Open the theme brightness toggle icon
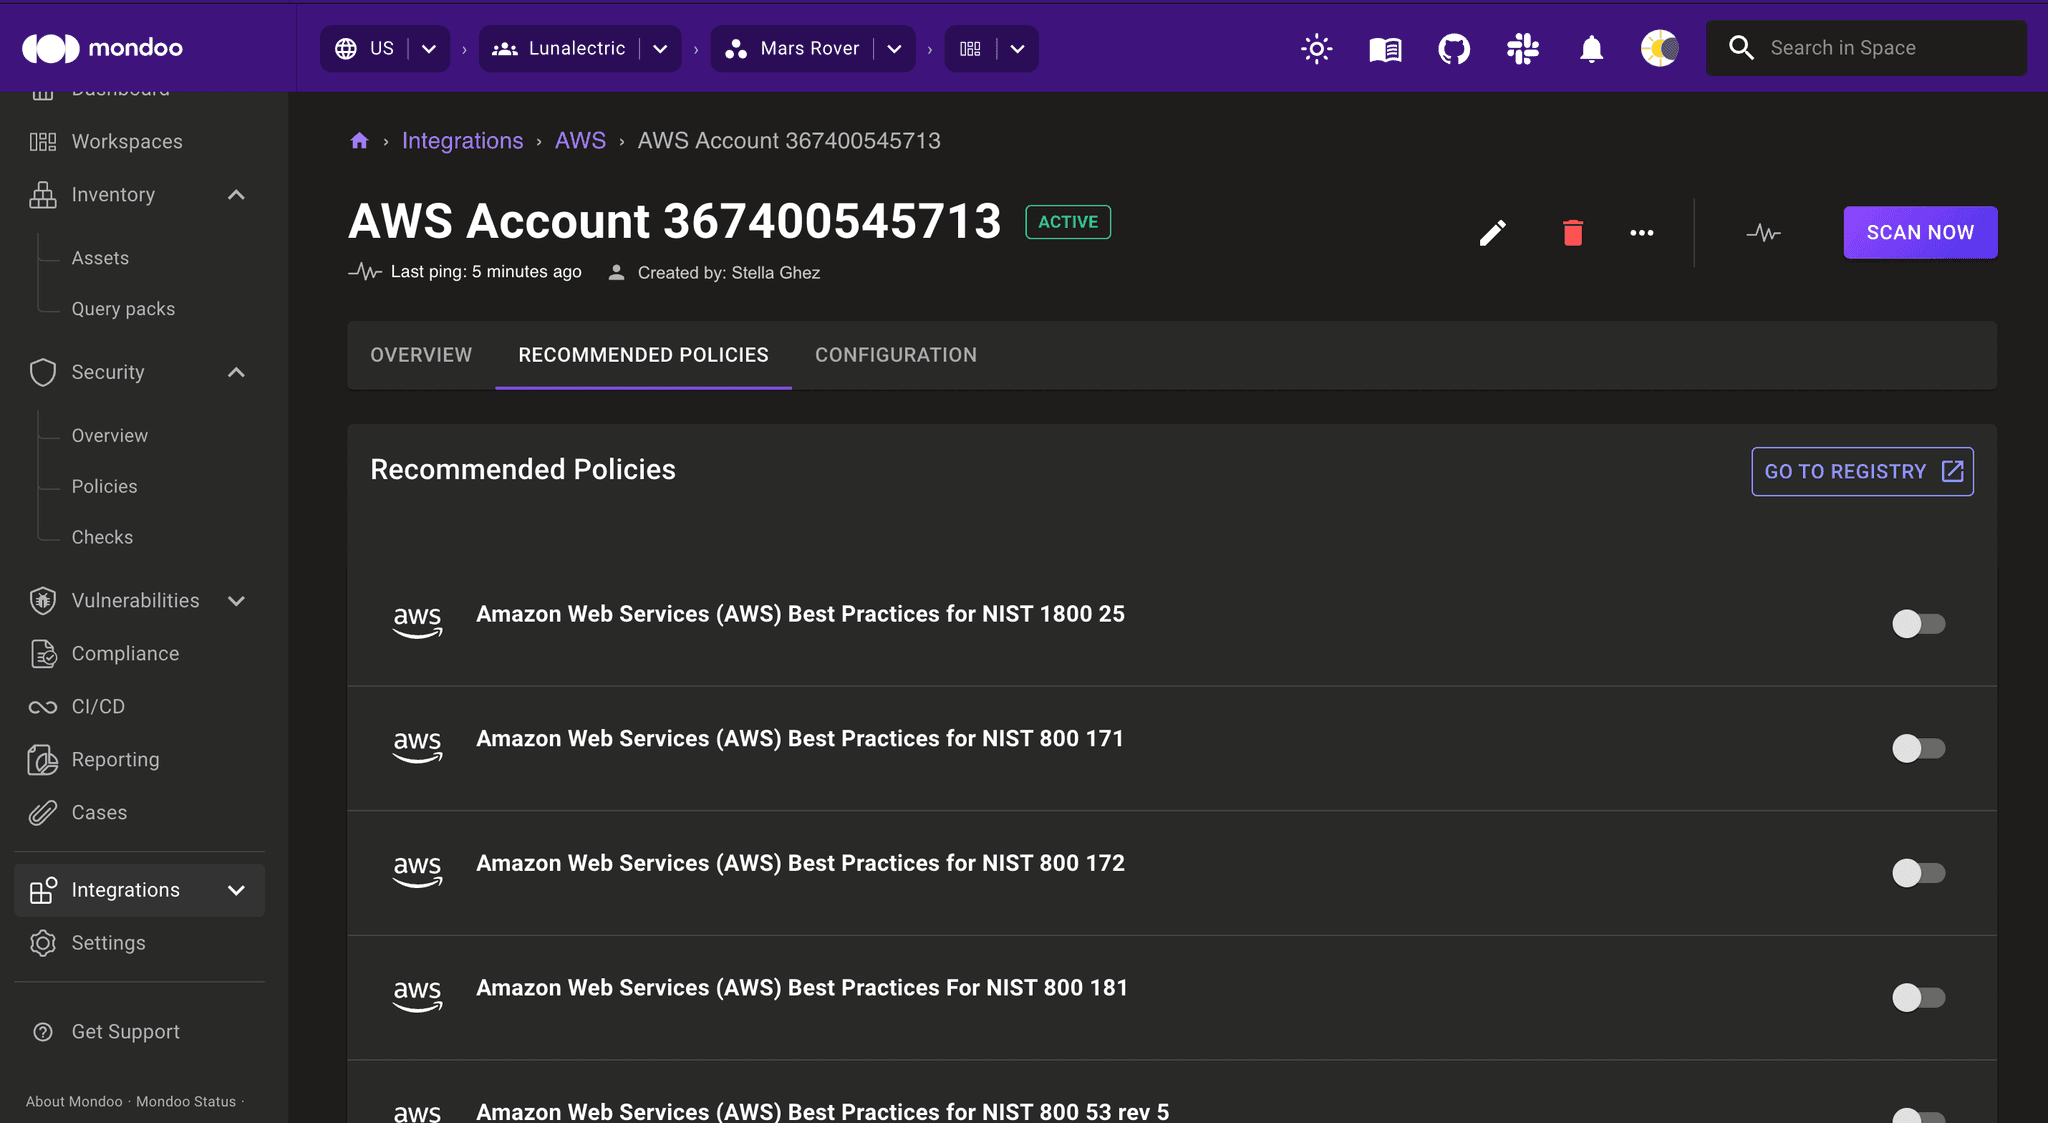The height and width of the screenshot is (1123, 2048). point(1316,47)
